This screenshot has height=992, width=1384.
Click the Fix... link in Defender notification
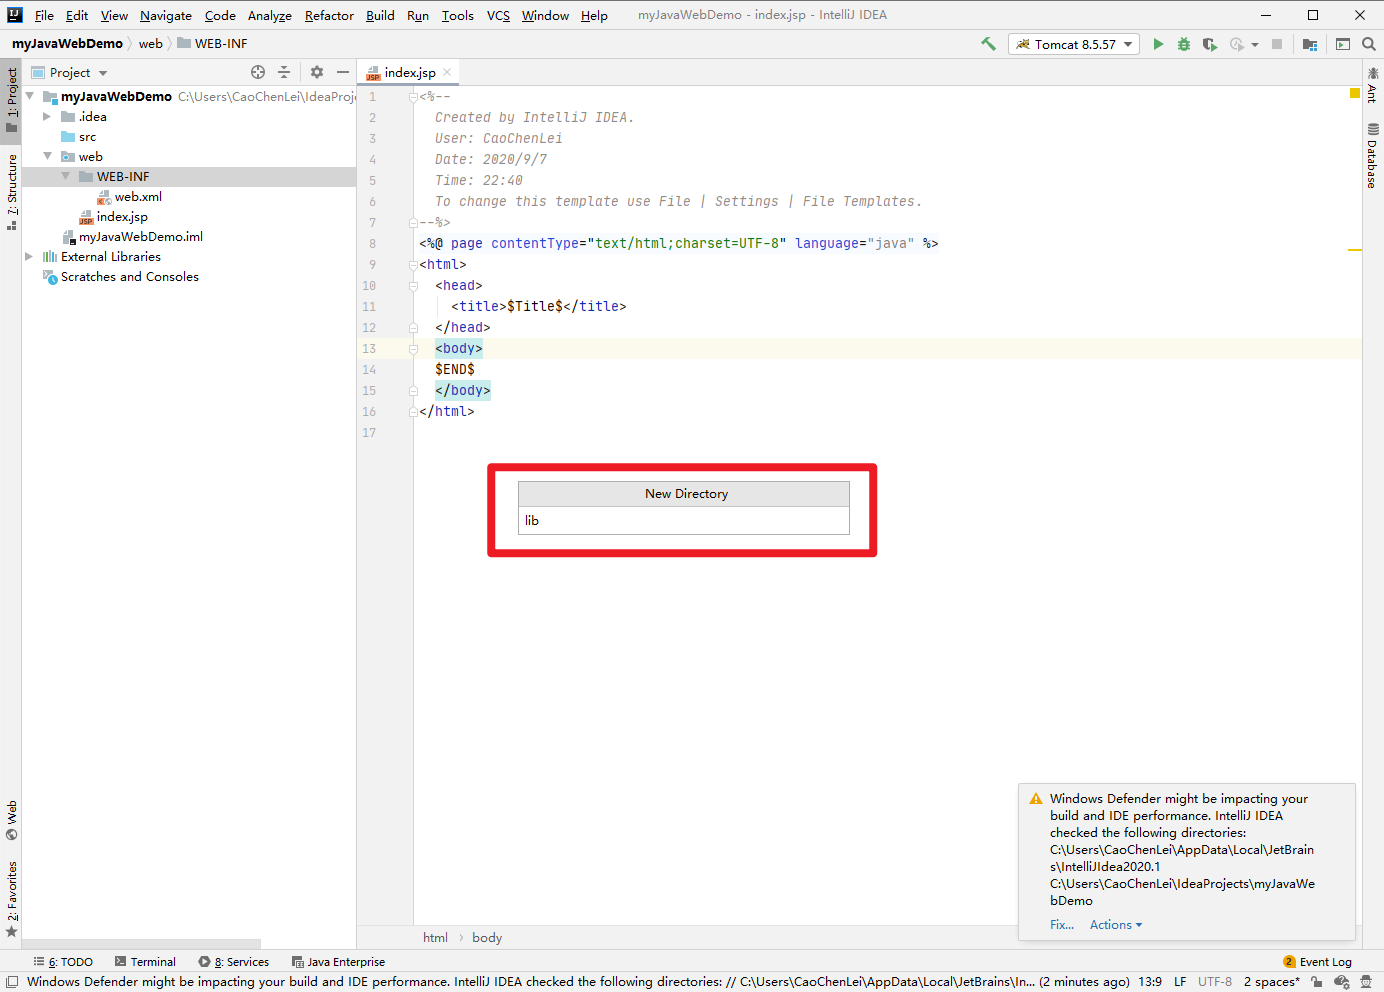tap(1062, 925)
